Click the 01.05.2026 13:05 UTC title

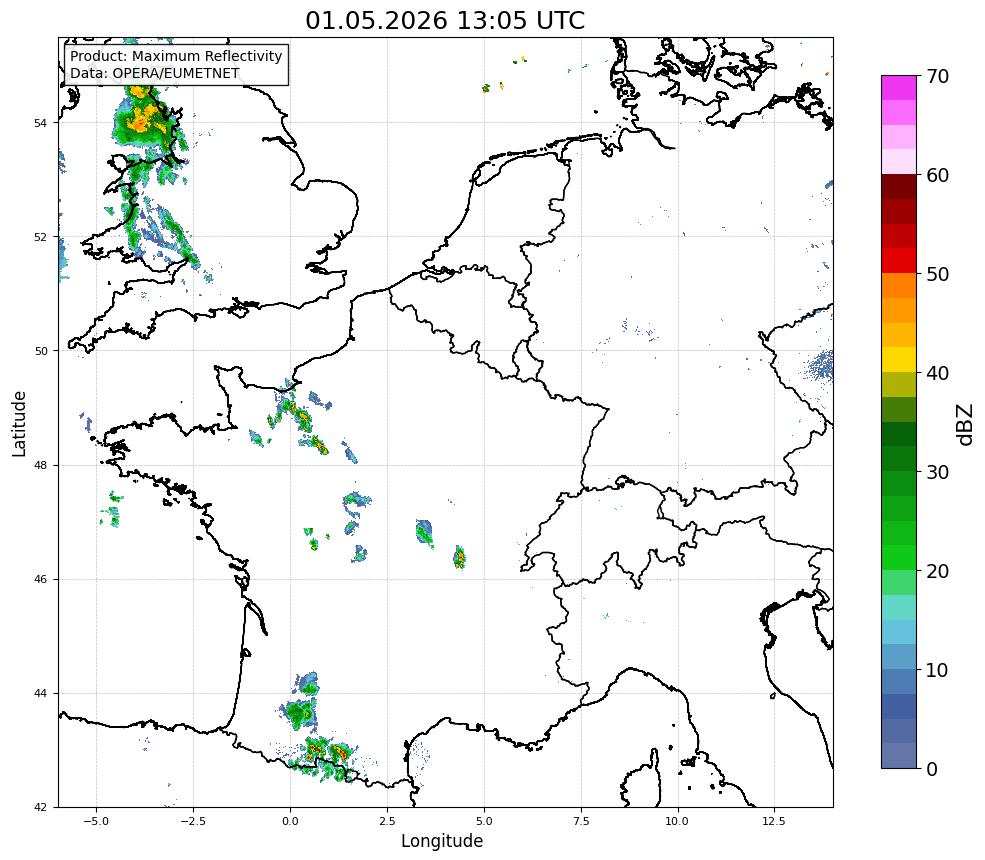pos(445,20)
